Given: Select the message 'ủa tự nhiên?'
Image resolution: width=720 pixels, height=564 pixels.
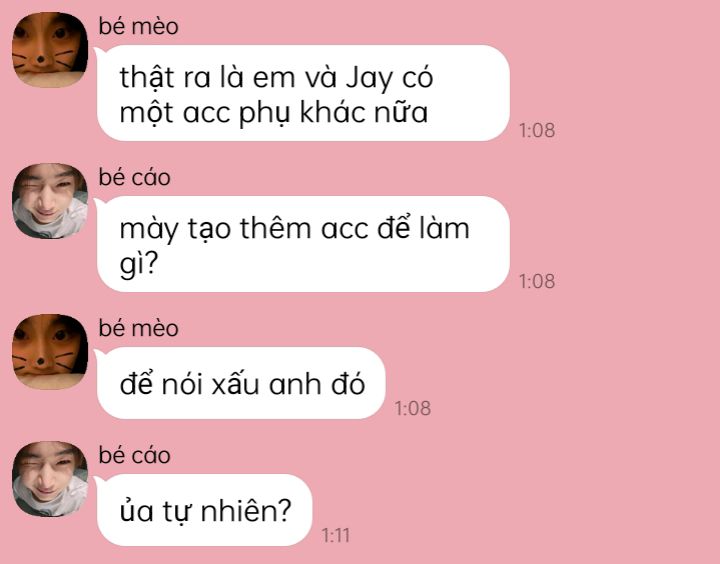Looking at the screenshot, I should [x=204, y=510].
